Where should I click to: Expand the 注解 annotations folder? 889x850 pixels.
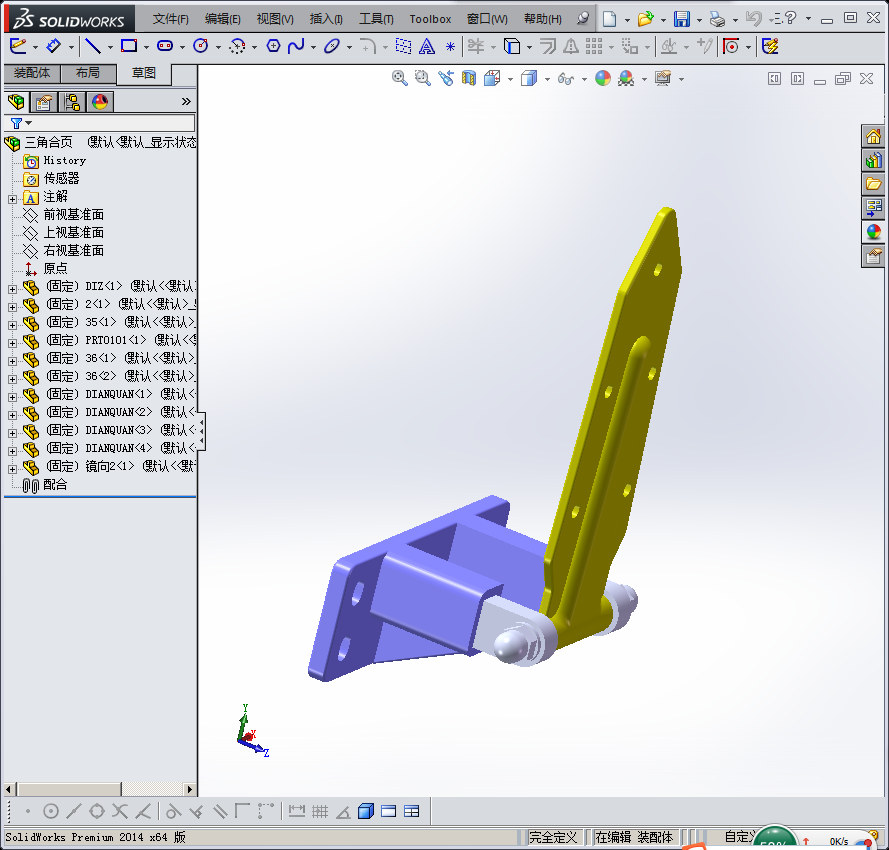tap(12, 199)
